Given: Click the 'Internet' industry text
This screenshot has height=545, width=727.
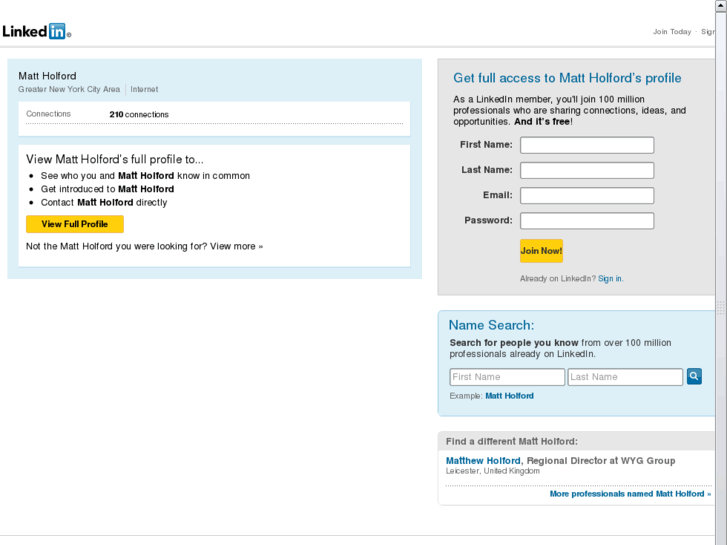Looking at the screenshot, I should [x=144, y=89].
